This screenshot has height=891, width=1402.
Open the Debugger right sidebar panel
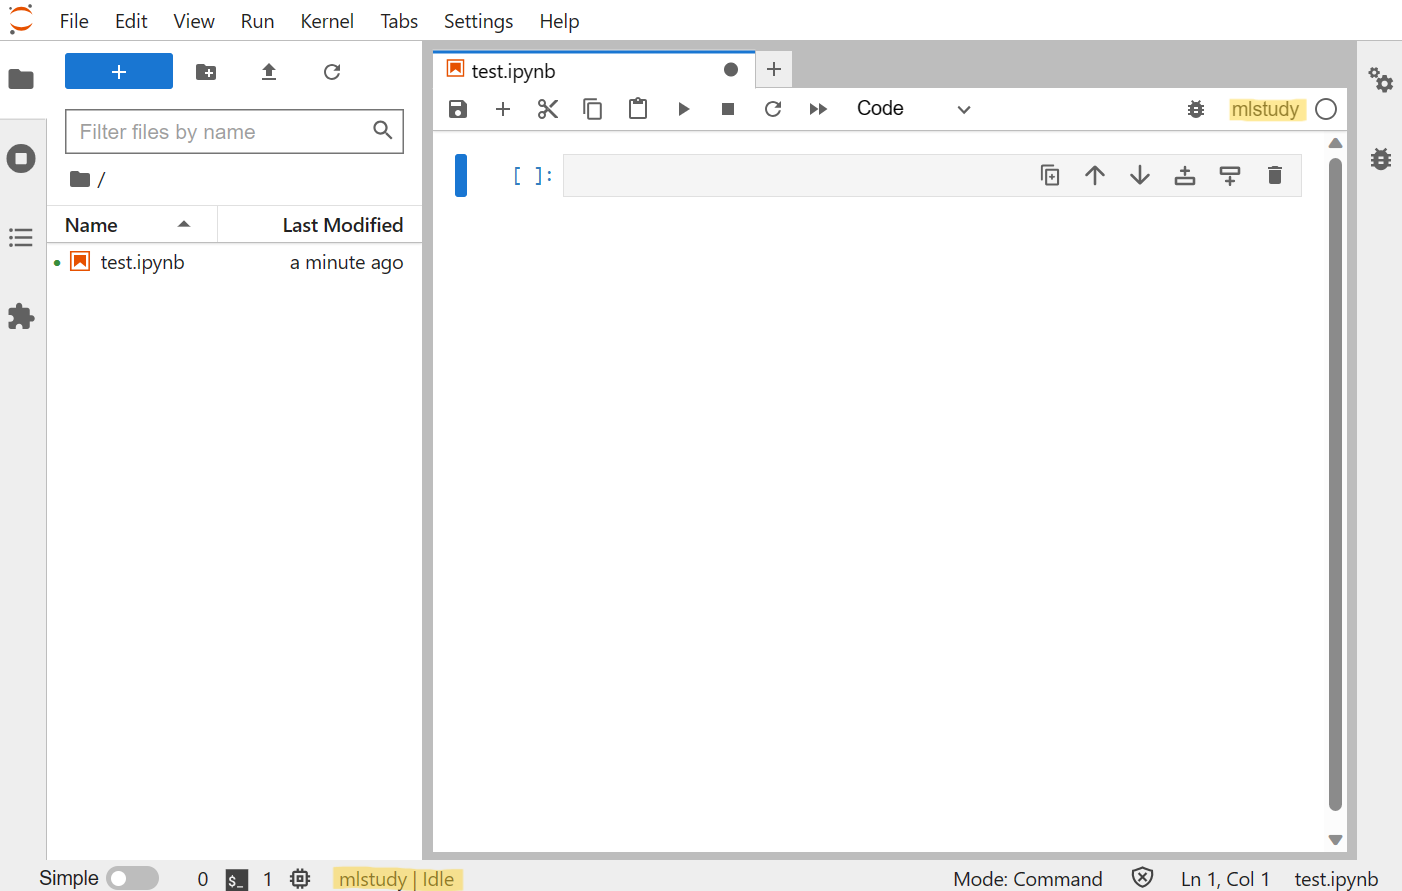[1381, 158]
